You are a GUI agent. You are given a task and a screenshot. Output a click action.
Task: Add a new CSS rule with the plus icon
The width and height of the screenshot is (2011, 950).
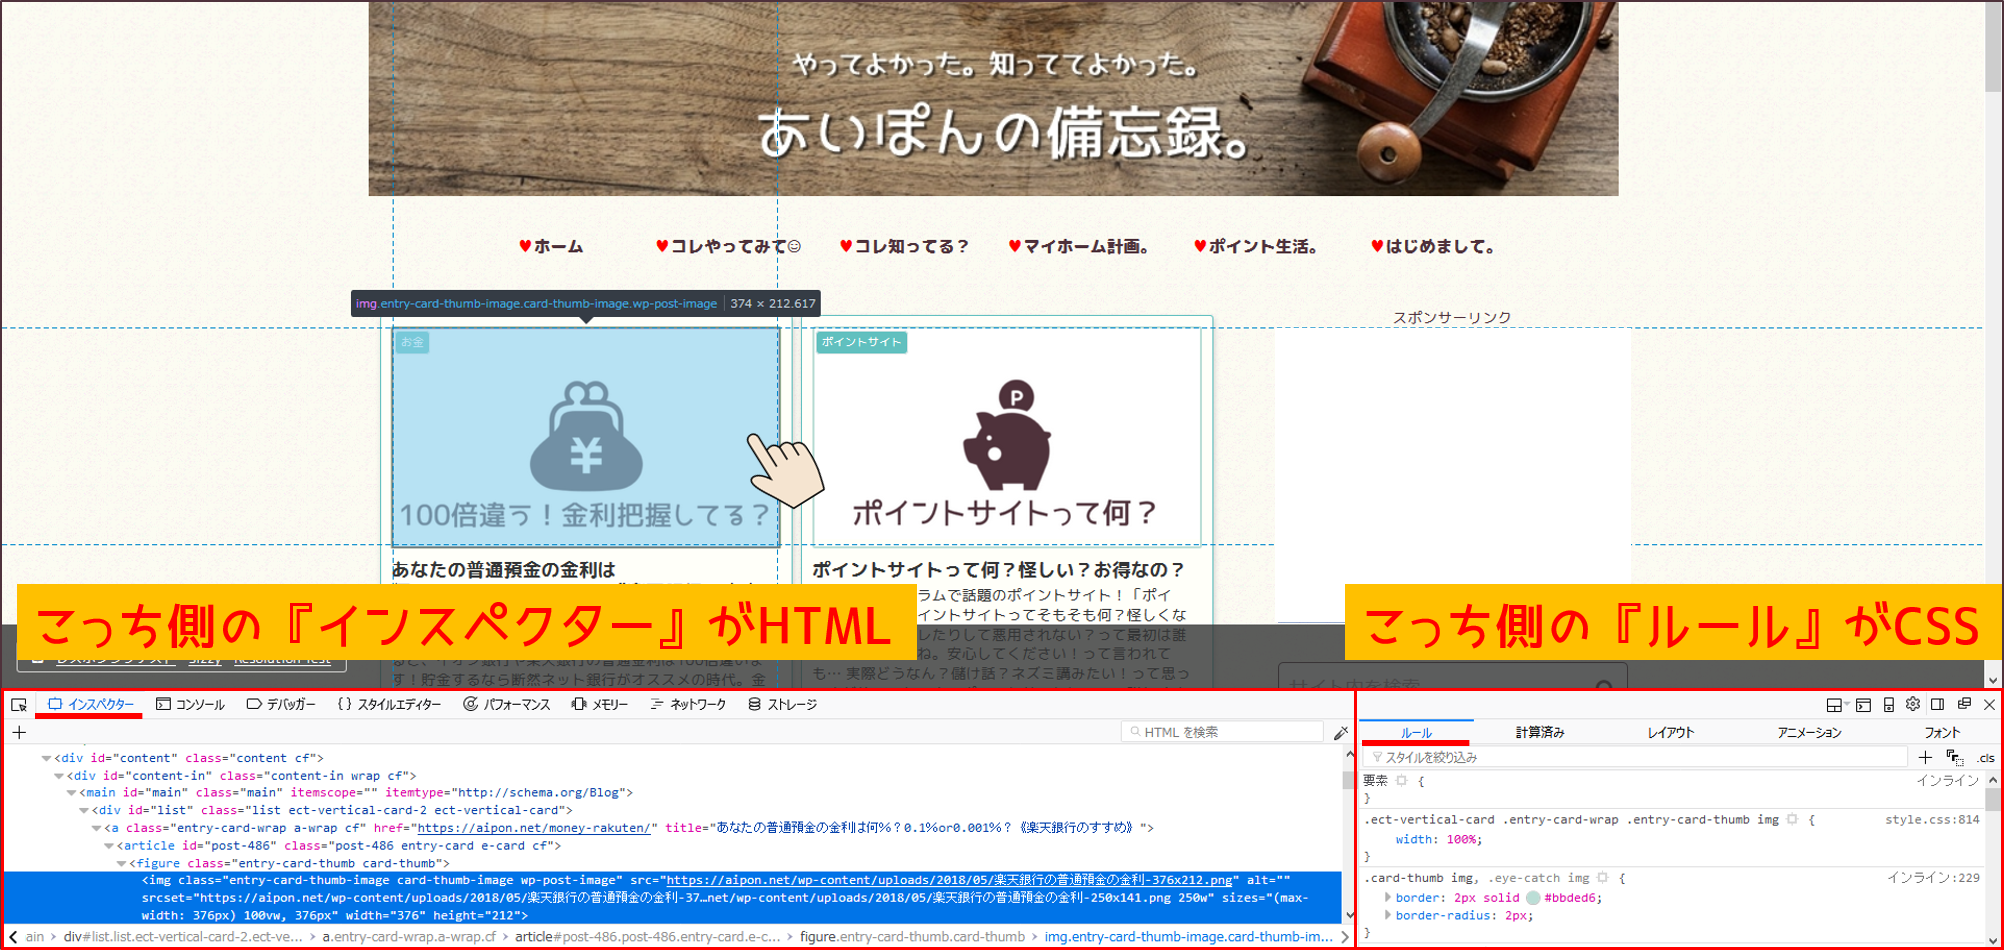pos(1925,757)
